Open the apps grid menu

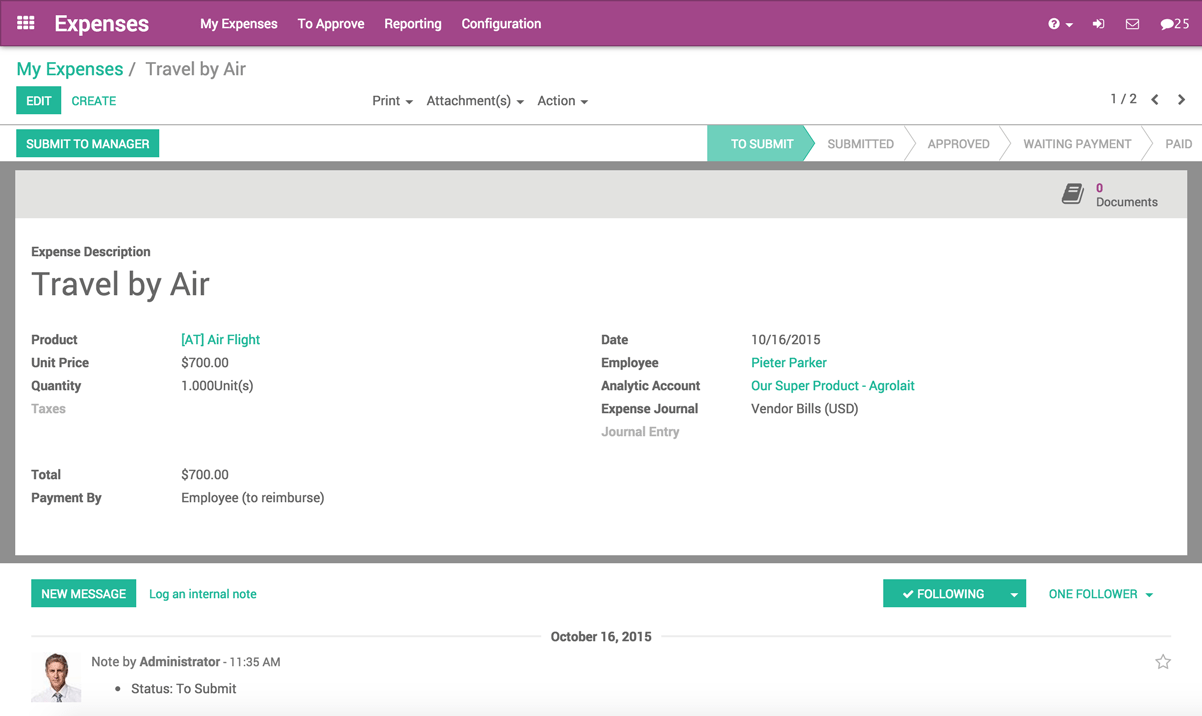[24, 23]
